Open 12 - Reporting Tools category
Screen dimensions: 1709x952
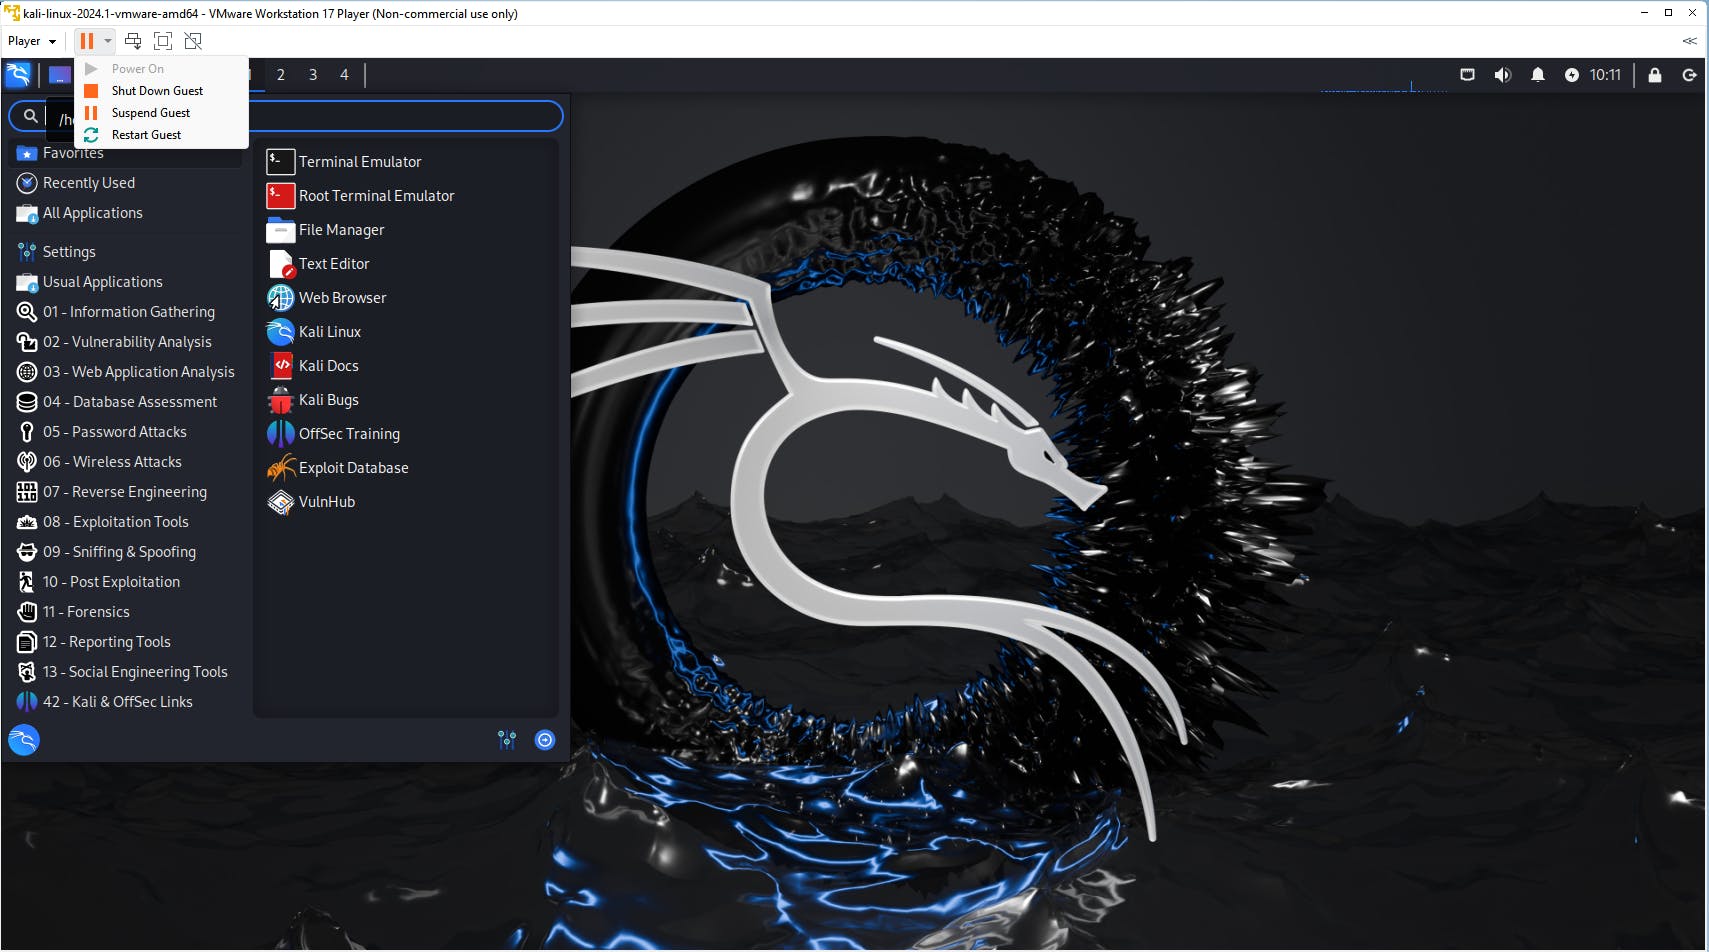click(x=126, y=642)
